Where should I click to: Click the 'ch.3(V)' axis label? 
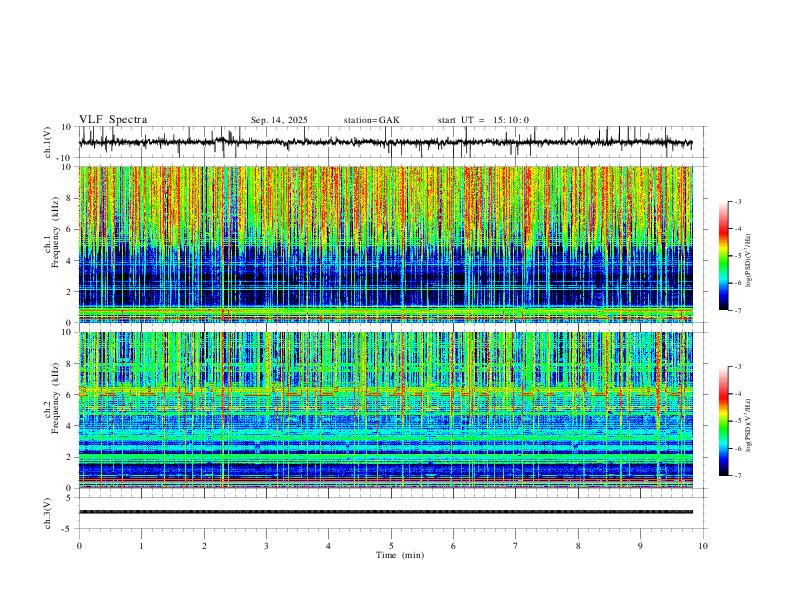(48, 514)
